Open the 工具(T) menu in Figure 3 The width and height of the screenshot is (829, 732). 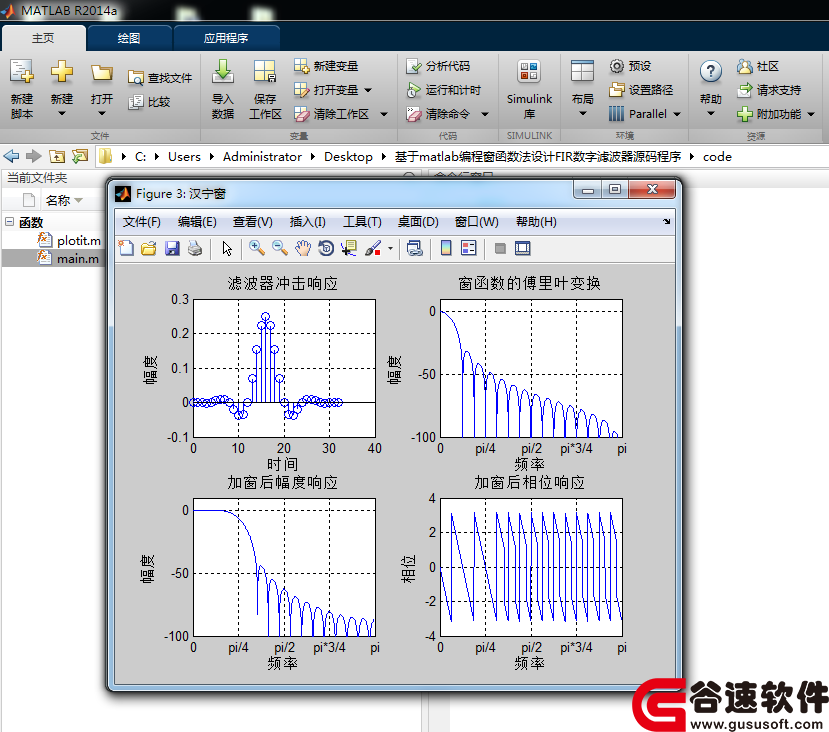tap(362, 221)
